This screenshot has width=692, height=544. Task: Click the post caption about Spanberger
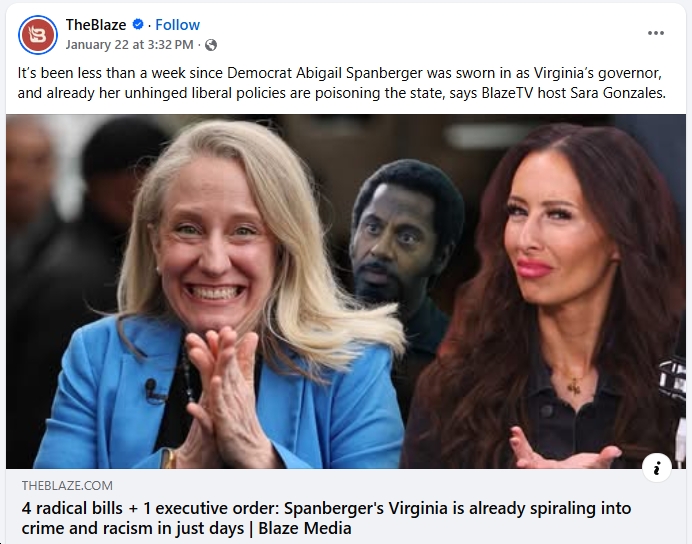pos(342,83)
